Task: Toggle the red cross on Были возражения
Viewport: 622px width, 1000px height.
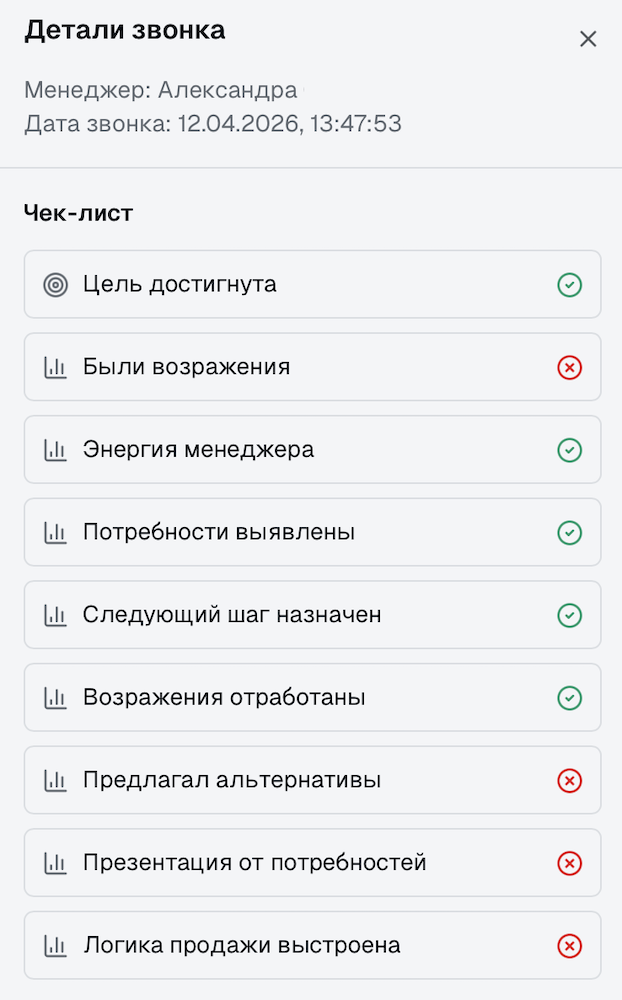Action: pos(569,367)
